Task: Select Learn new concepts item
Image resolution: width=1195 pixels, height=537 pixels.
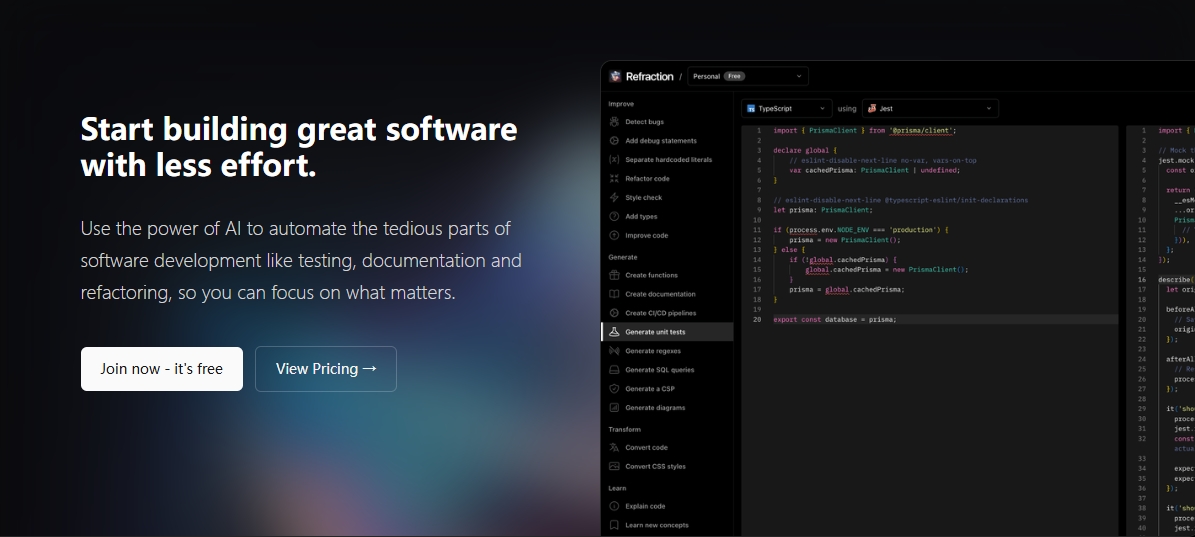Action: pyautogui.click(x=668, y=525)
